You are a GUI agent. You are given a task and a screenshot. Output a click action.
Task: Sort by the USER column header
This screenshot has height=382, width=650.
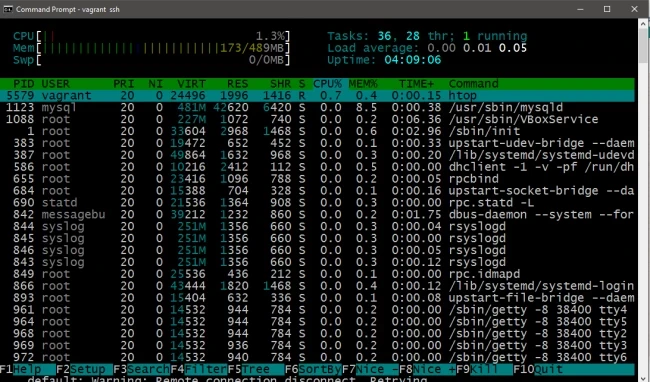point(56,84)
